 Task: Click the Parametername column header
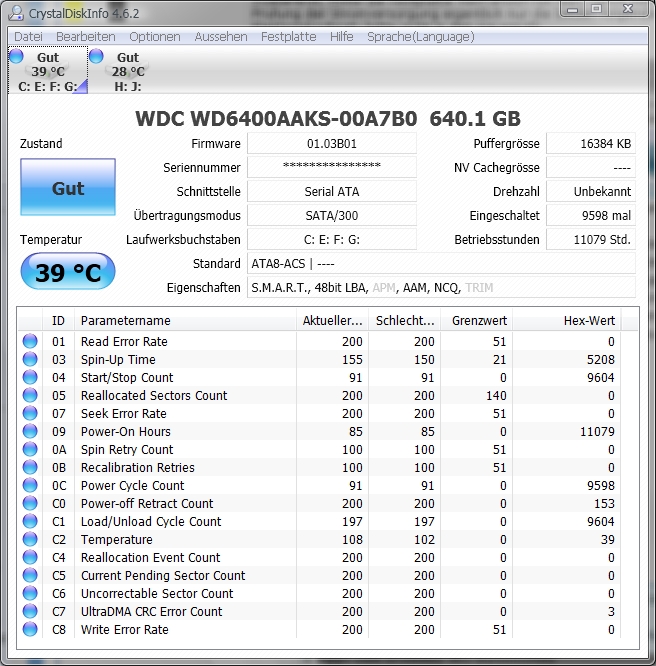point(186,320)
